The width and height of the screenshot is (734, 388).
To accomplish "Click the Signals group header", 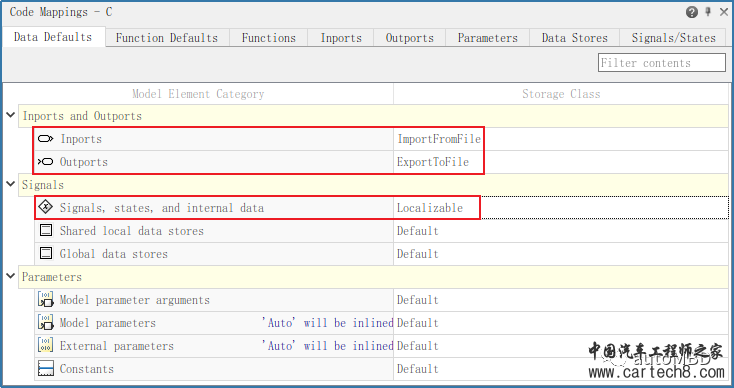I will point(373,185).
